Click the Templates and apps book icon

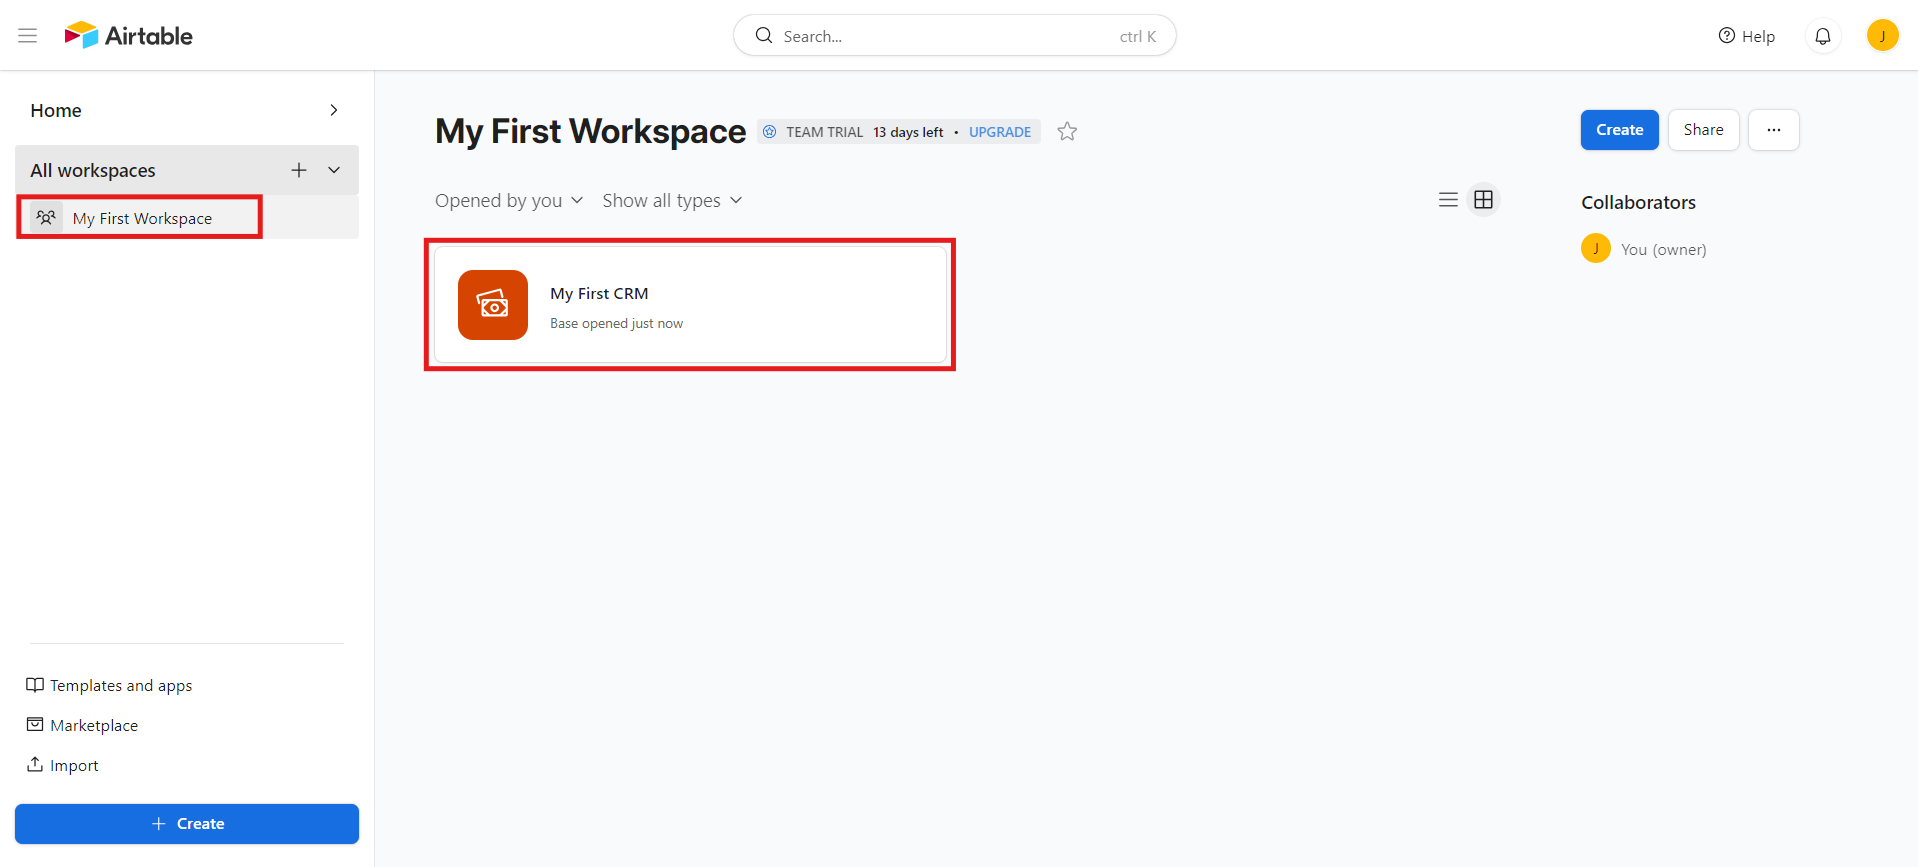(35, 685)
